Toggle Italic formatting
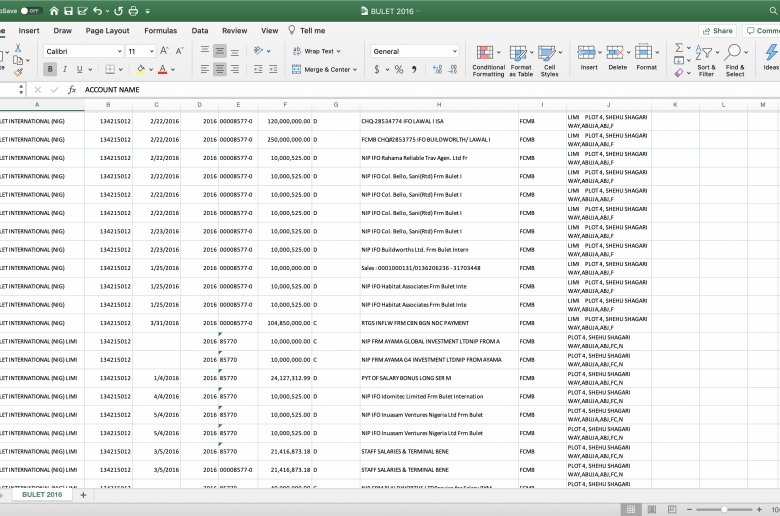 click(x=65, y=70)
